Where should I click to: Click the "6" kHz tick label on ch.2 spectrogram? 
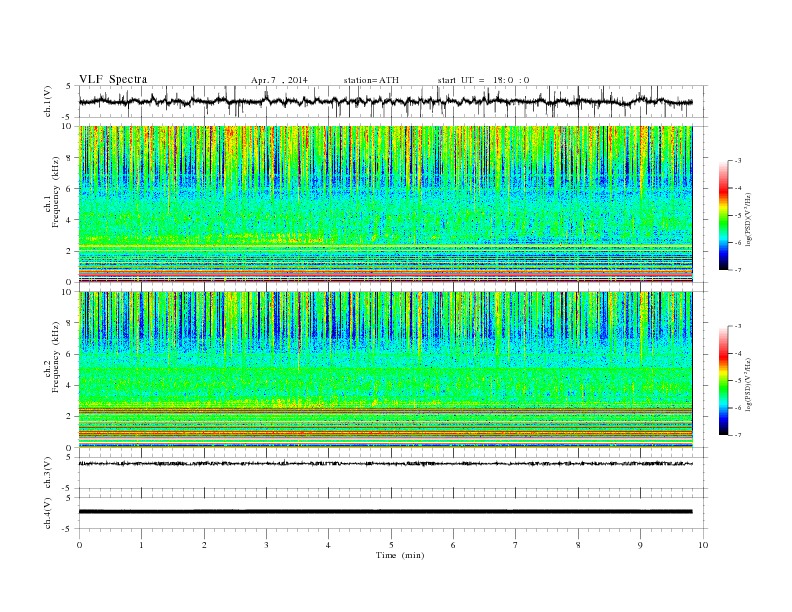click(69, 354)
